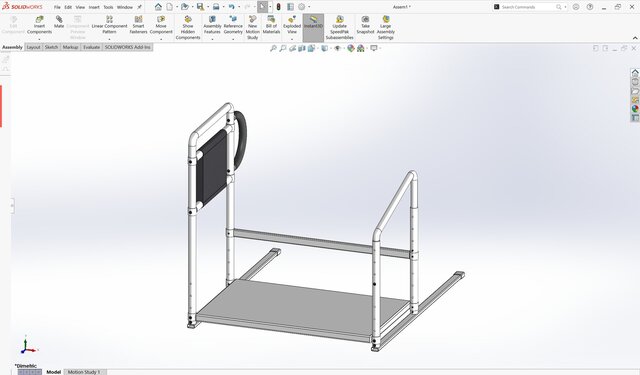Select the Mate tool

coord(59,22)
